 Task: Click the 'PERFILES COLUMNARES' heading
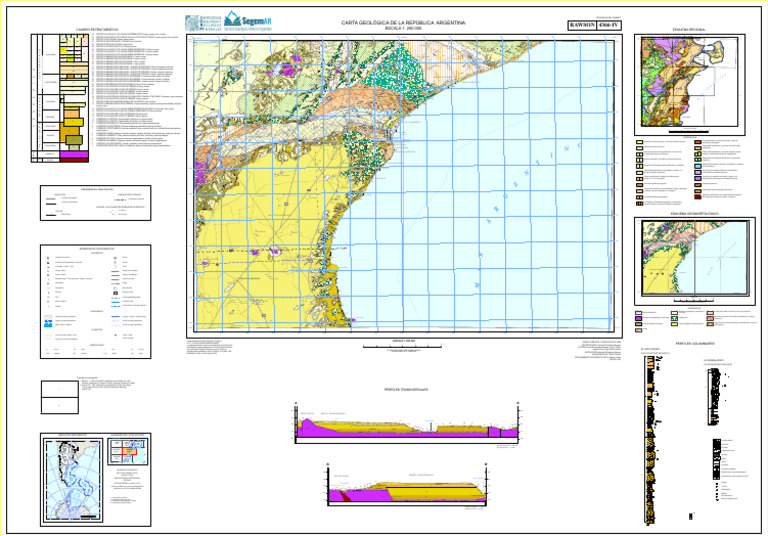click(x=695, y=344)
